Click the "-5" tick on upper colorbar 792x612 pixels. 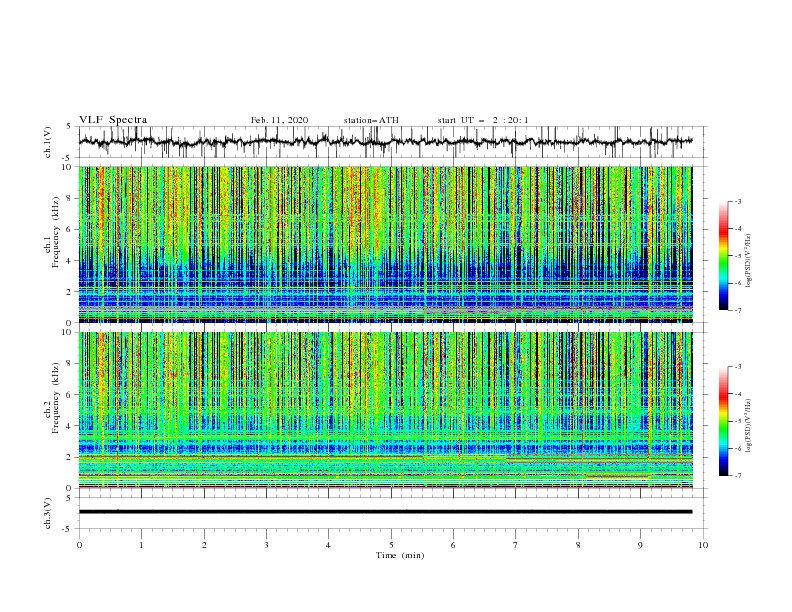[x=738, y=256]
